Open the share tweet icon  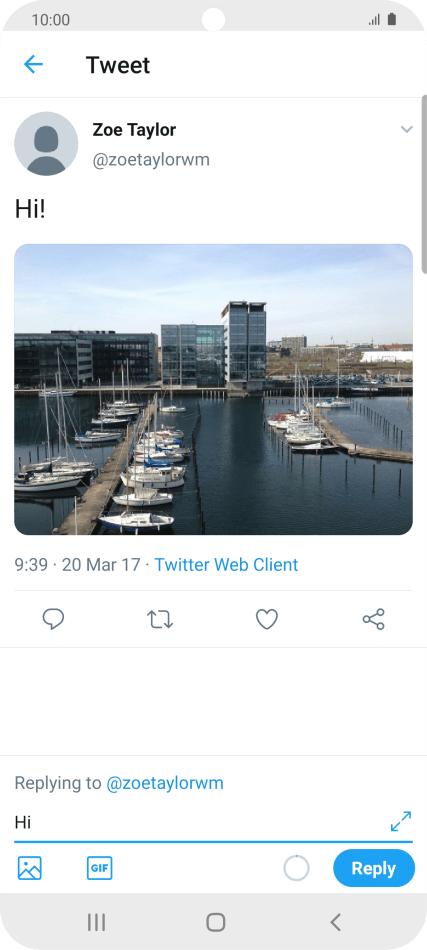[x=374, y=619]
